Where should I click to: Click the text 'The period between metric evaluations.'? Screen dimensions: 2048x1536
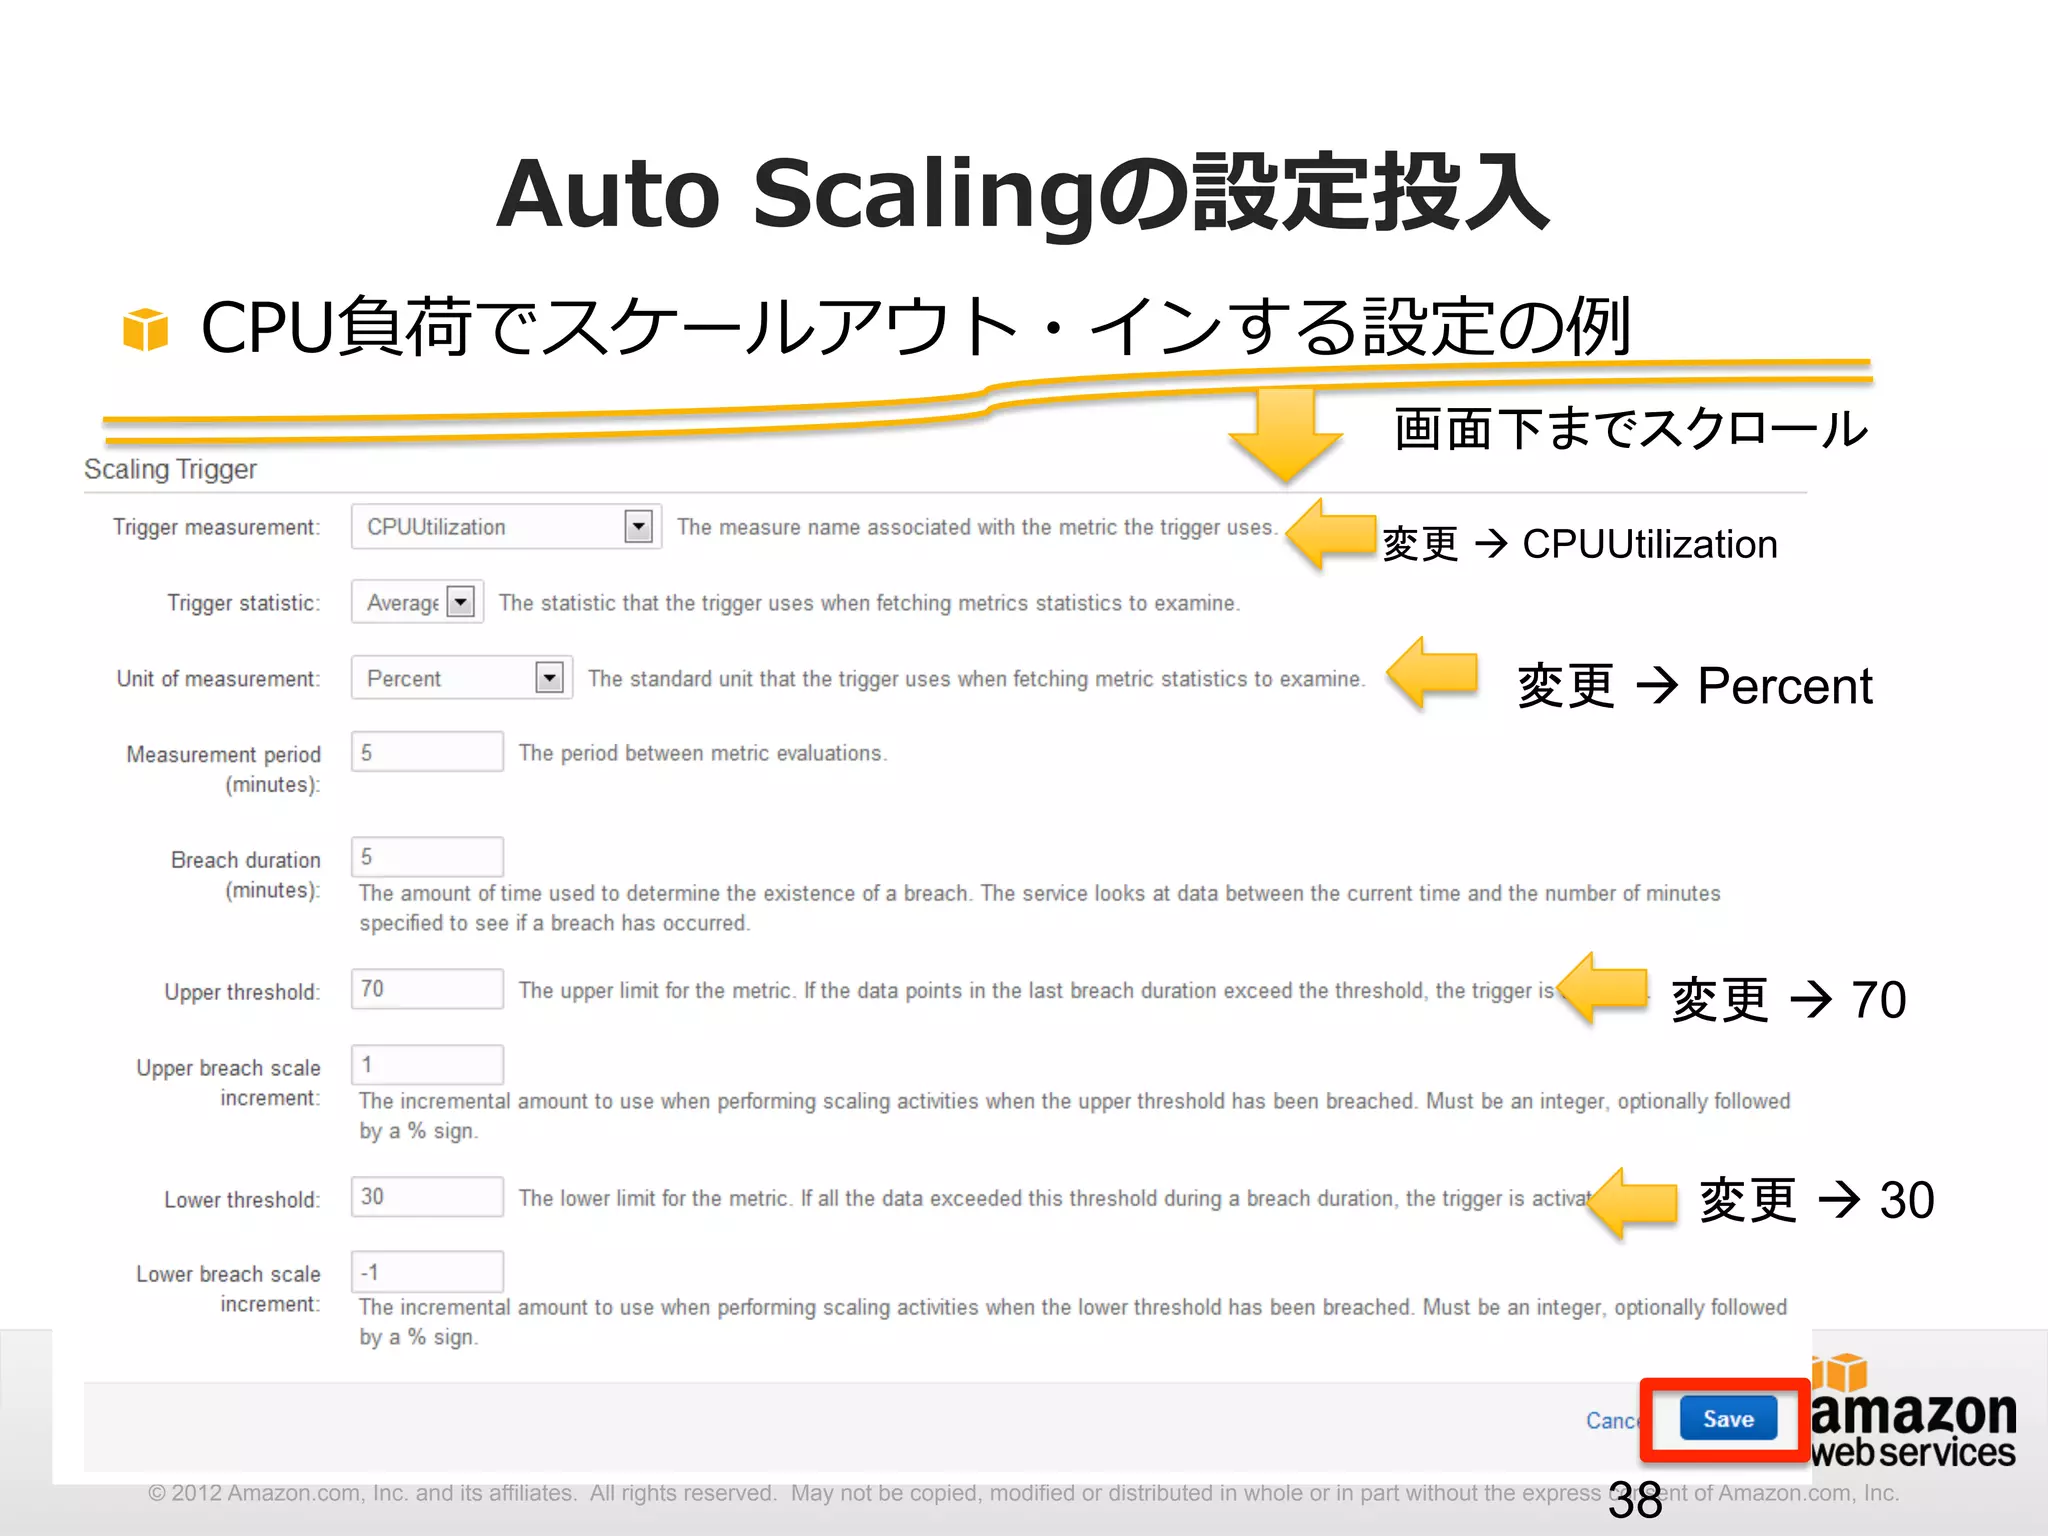click(x=703, y=753)
